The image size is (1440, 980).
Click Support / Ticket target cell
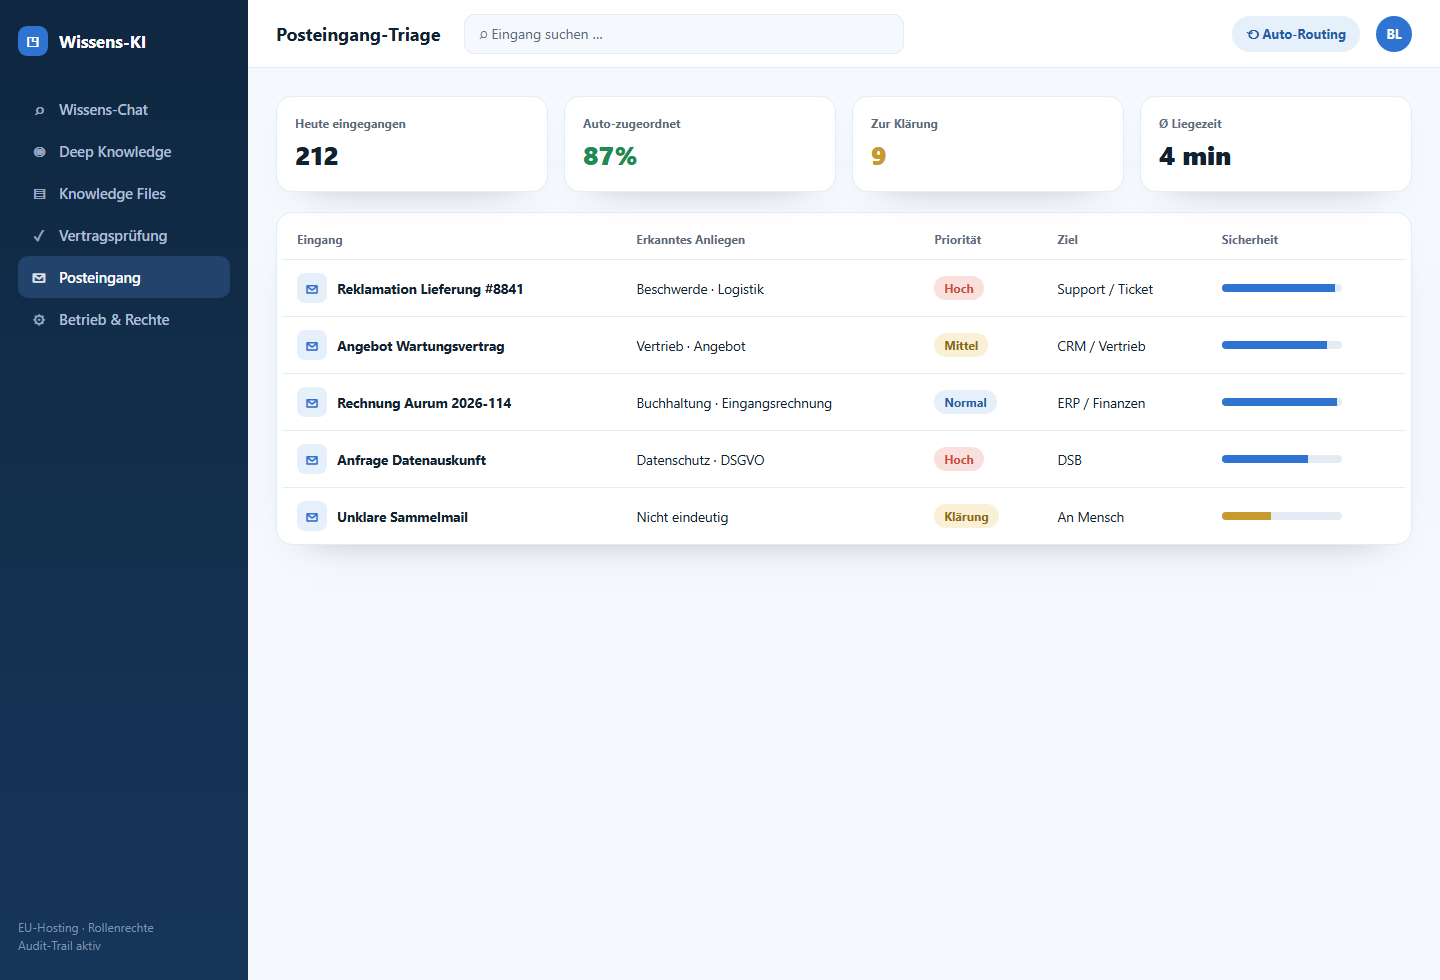click(x=1105, y=289)
